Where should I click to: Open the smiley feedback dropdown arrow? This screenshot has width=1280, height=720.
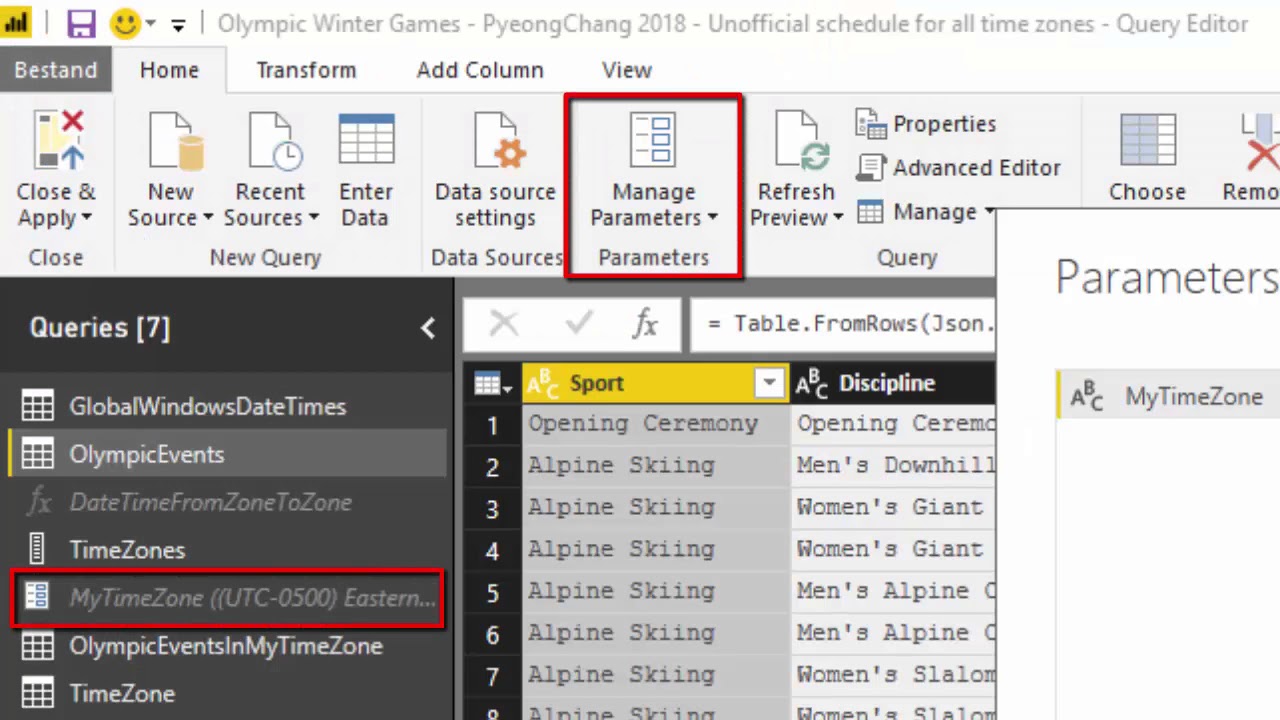point(151,24)
